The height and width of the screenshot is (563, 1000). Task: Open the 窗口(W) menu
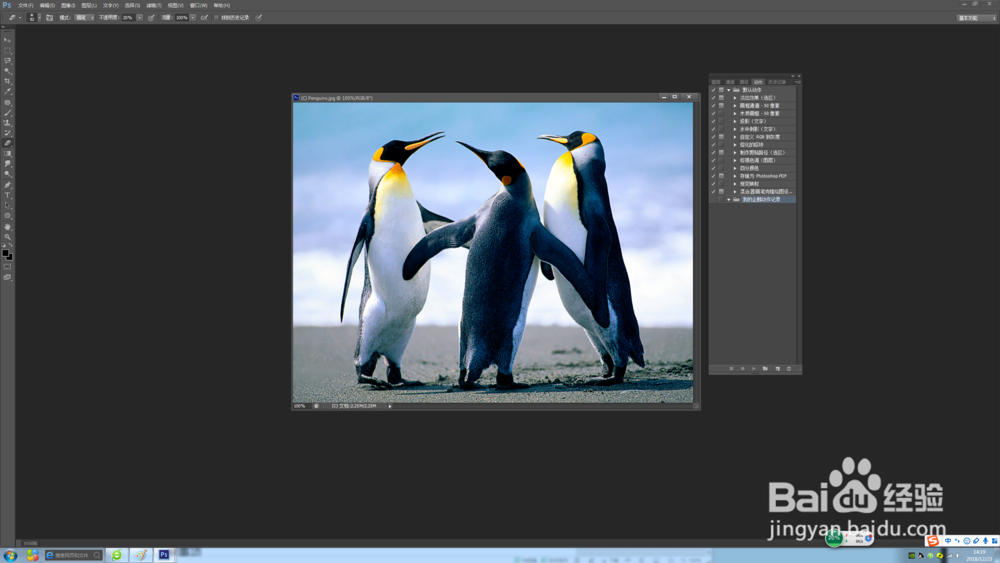click(x=198, y=5)
